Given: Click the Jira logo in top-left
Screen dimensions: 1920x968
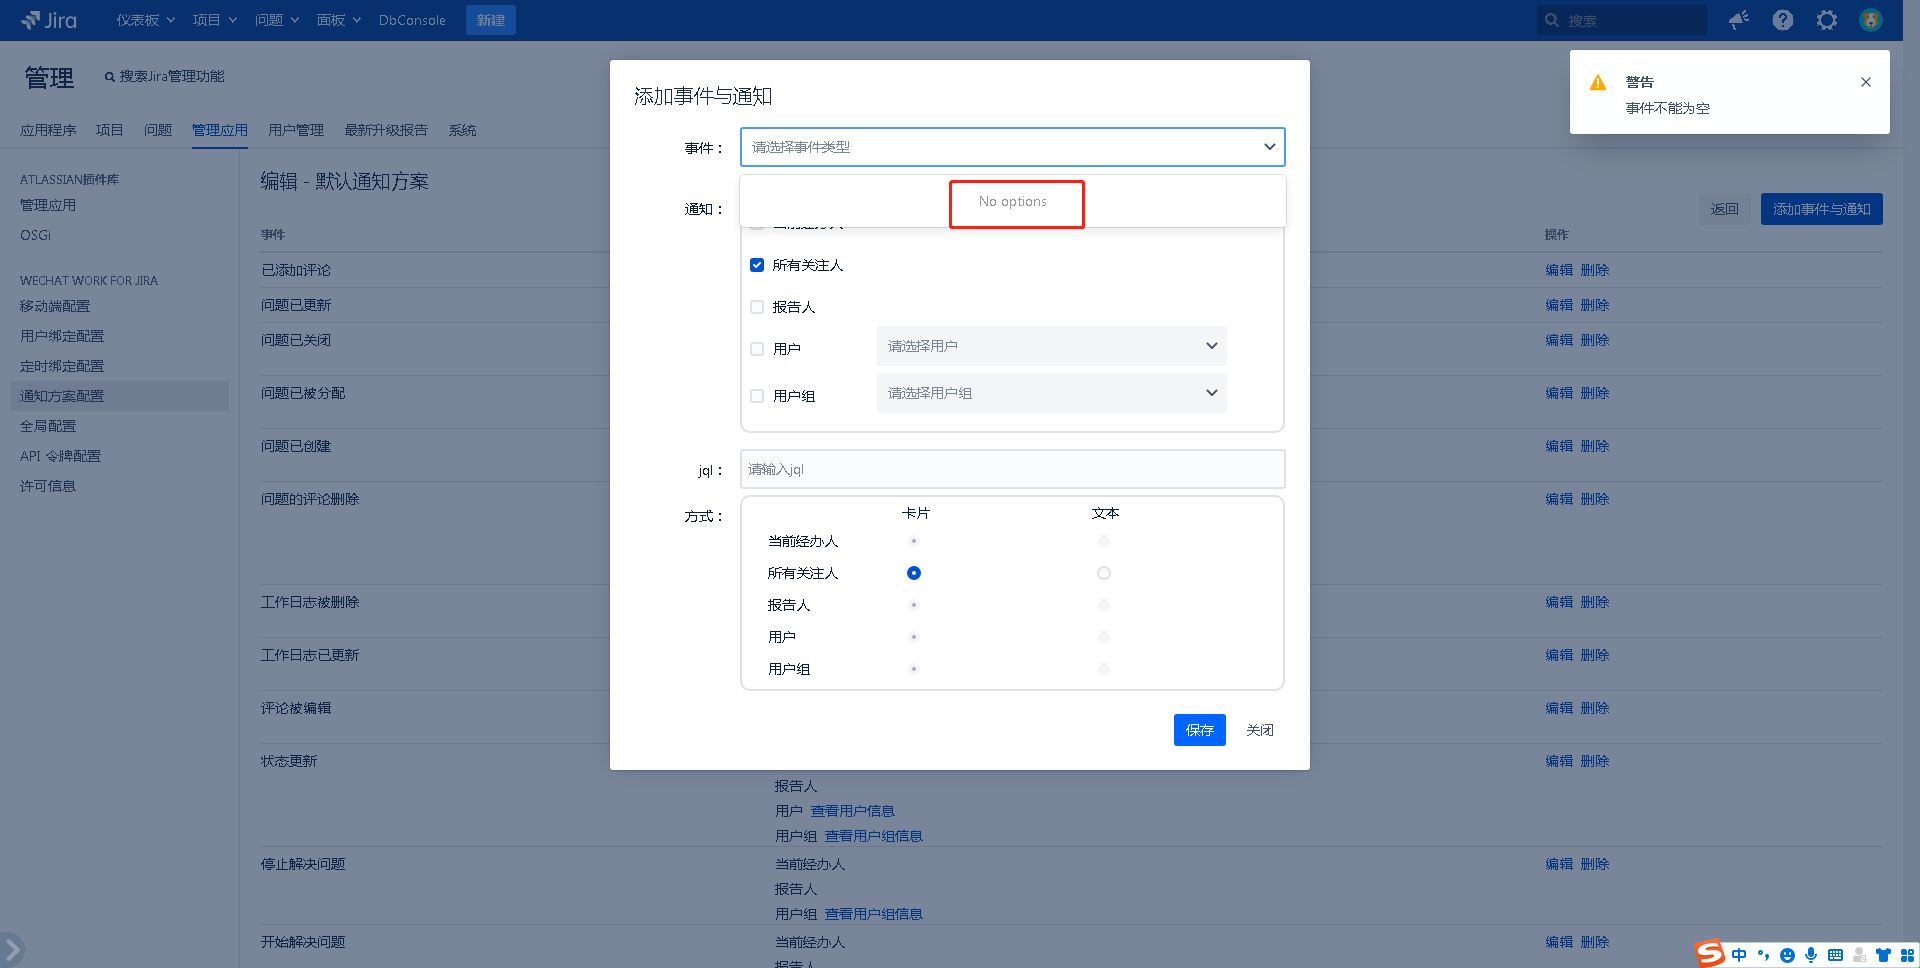Looking at the screenshot, I should coord(49,20).
